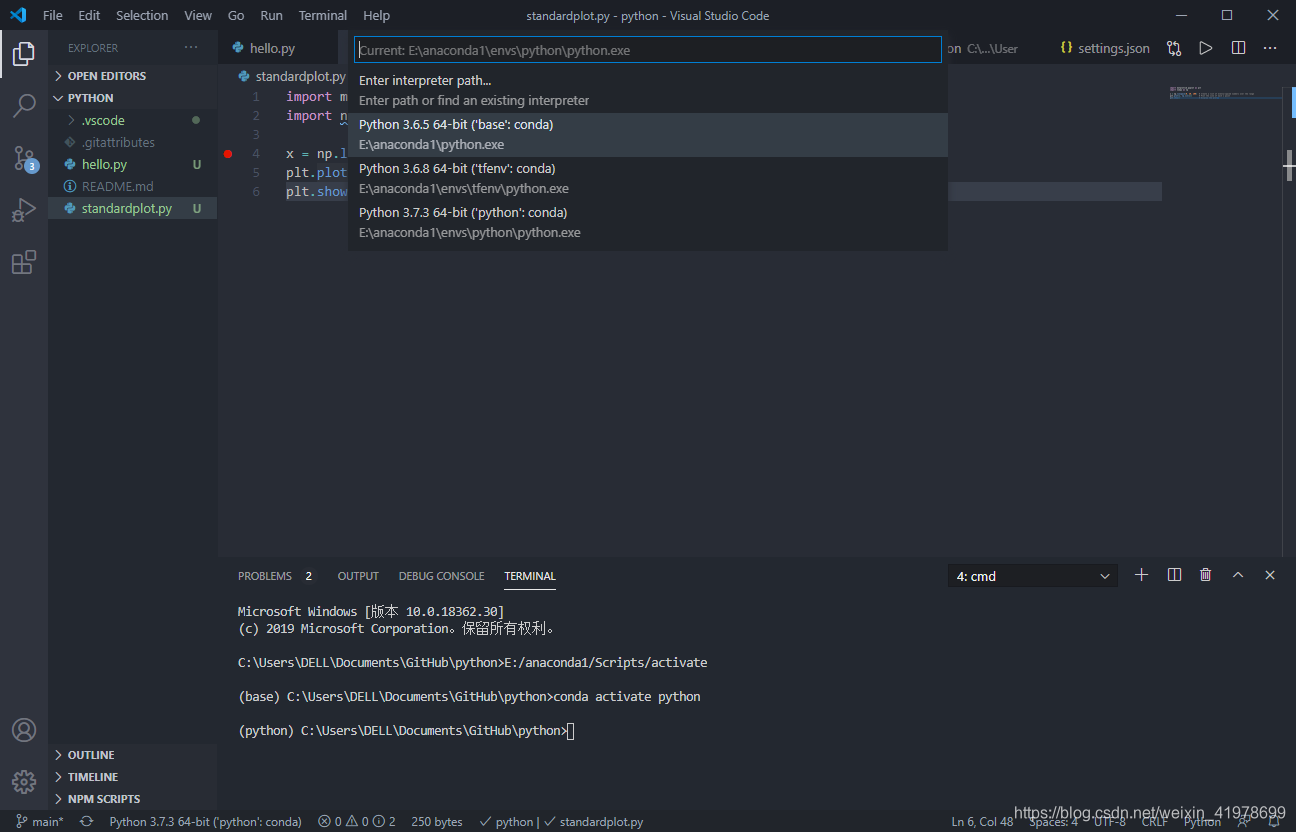Screen dimensions: 1296x832
Task: Open the Edit menu
Action: [89, 15]
